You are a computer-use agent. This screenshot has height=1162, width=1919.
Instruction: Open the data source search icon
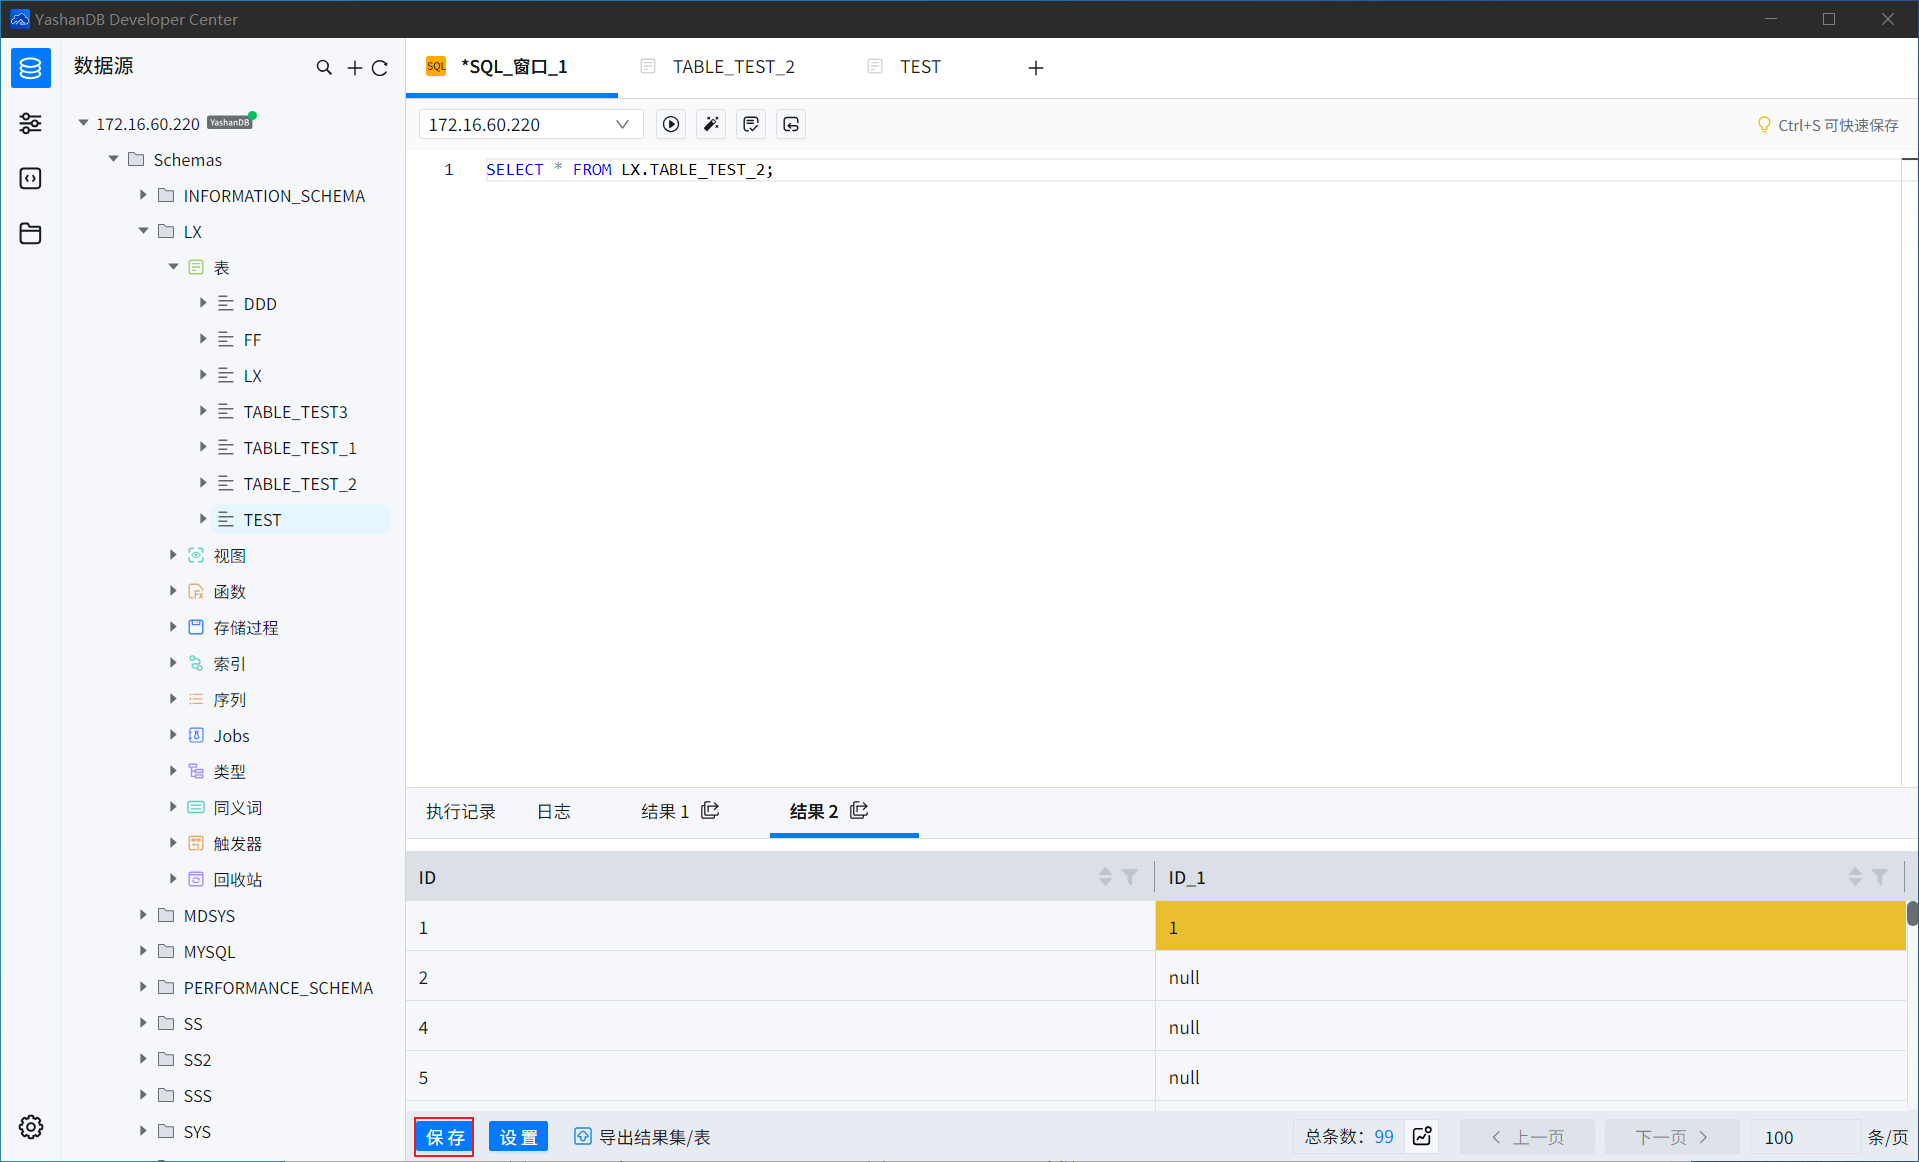[324, 67]
